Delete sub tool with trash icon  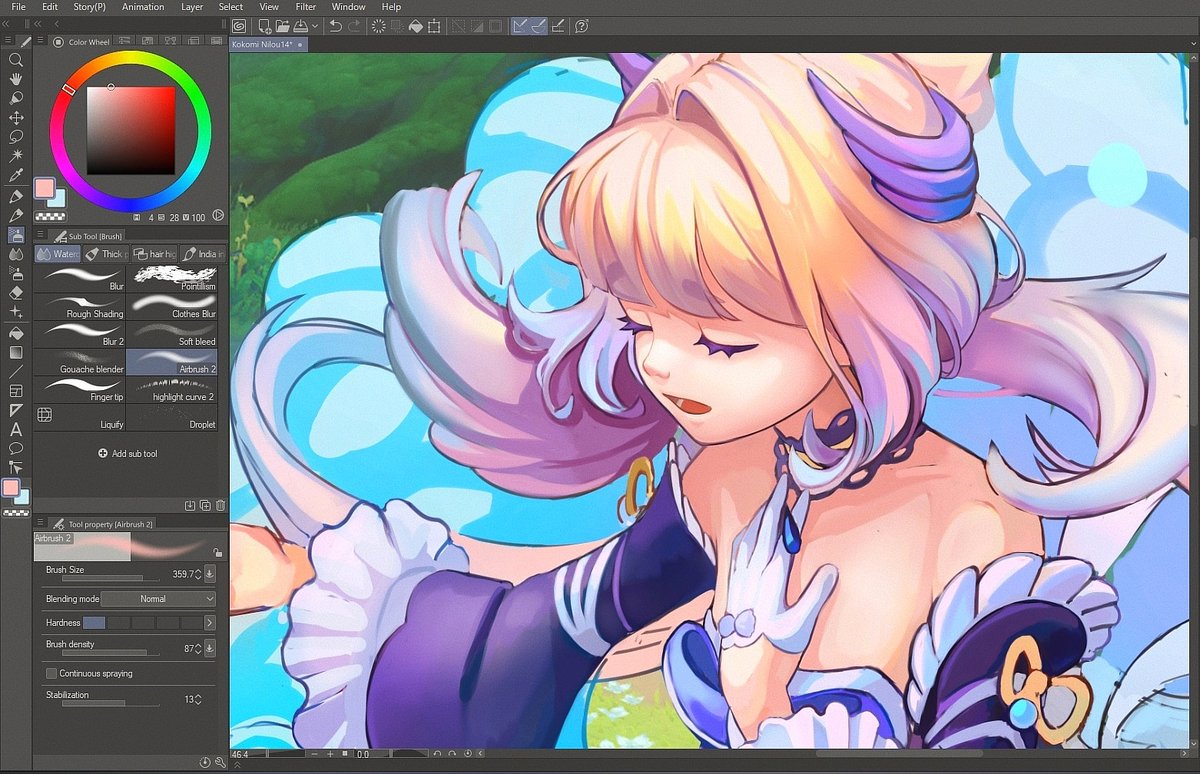pyautogui.click(x=220, y=506)
